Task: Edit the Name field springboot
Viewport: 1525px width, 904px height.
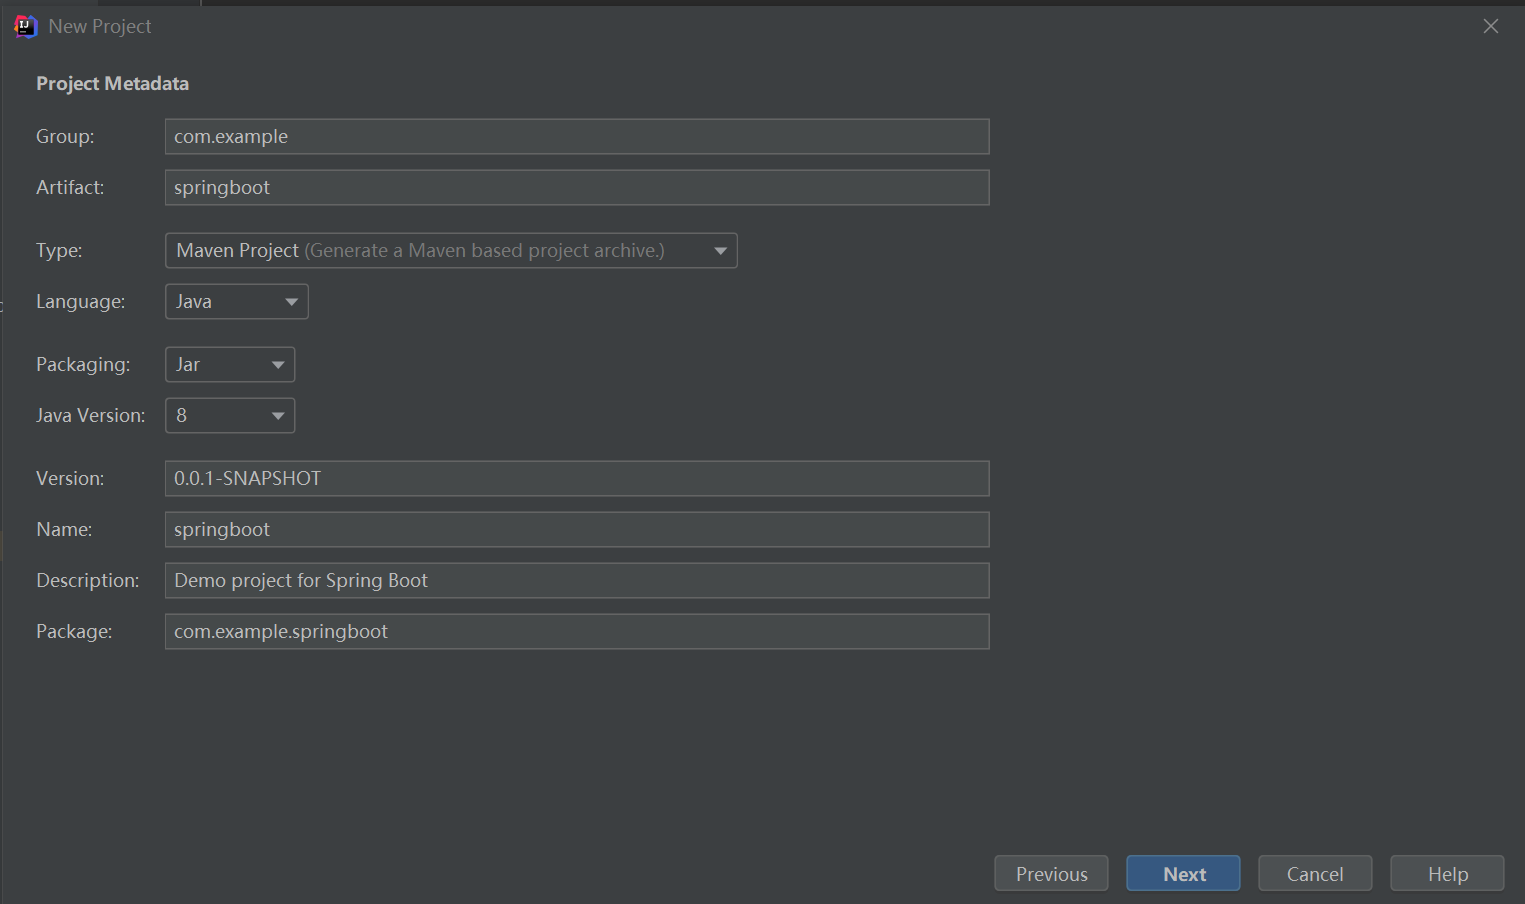Action: (x=577, y=530)
